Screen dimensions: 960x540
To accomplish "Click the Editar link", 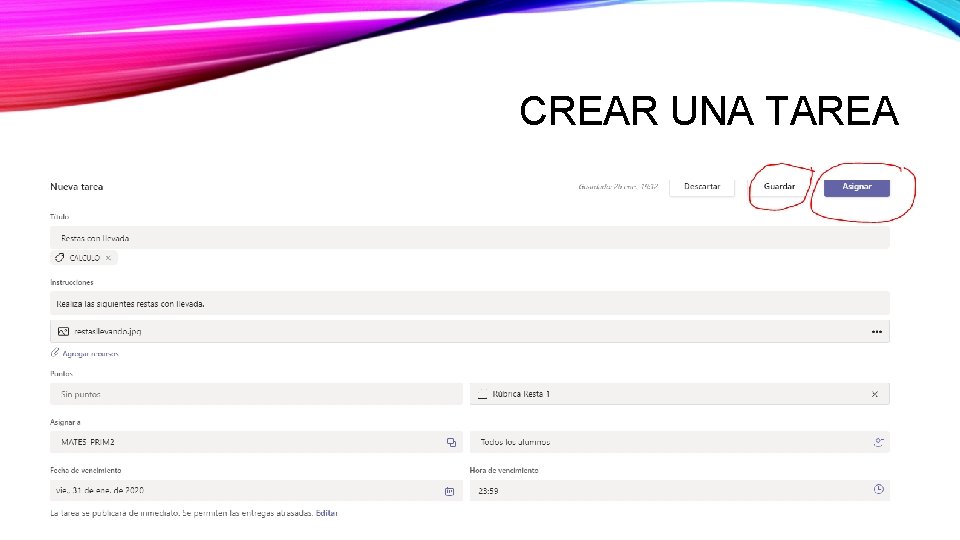I will (x=326, y=513).
